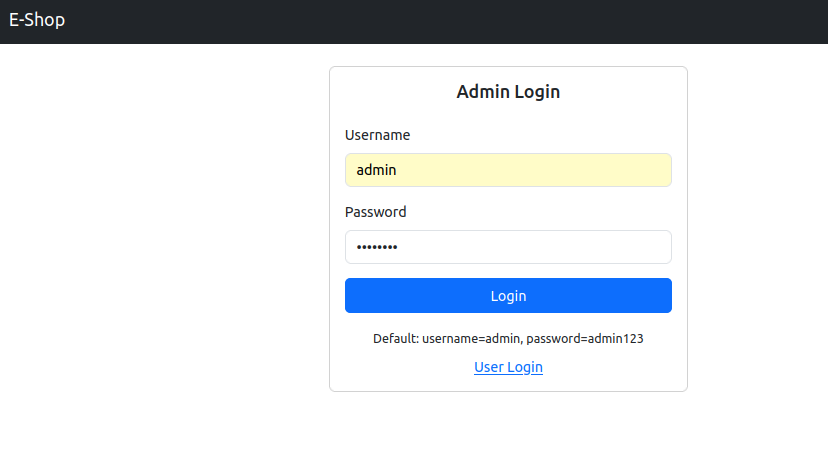Click the default credentials hint text

[x=508, y=339]
